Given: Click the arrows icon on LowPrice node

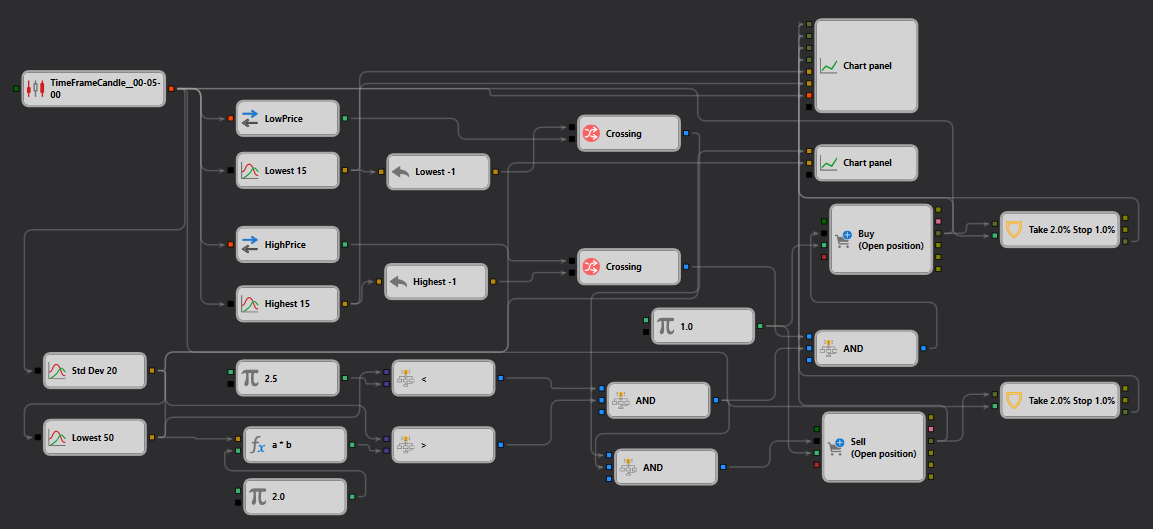Looking at the screenshot, I should (250, 118).
